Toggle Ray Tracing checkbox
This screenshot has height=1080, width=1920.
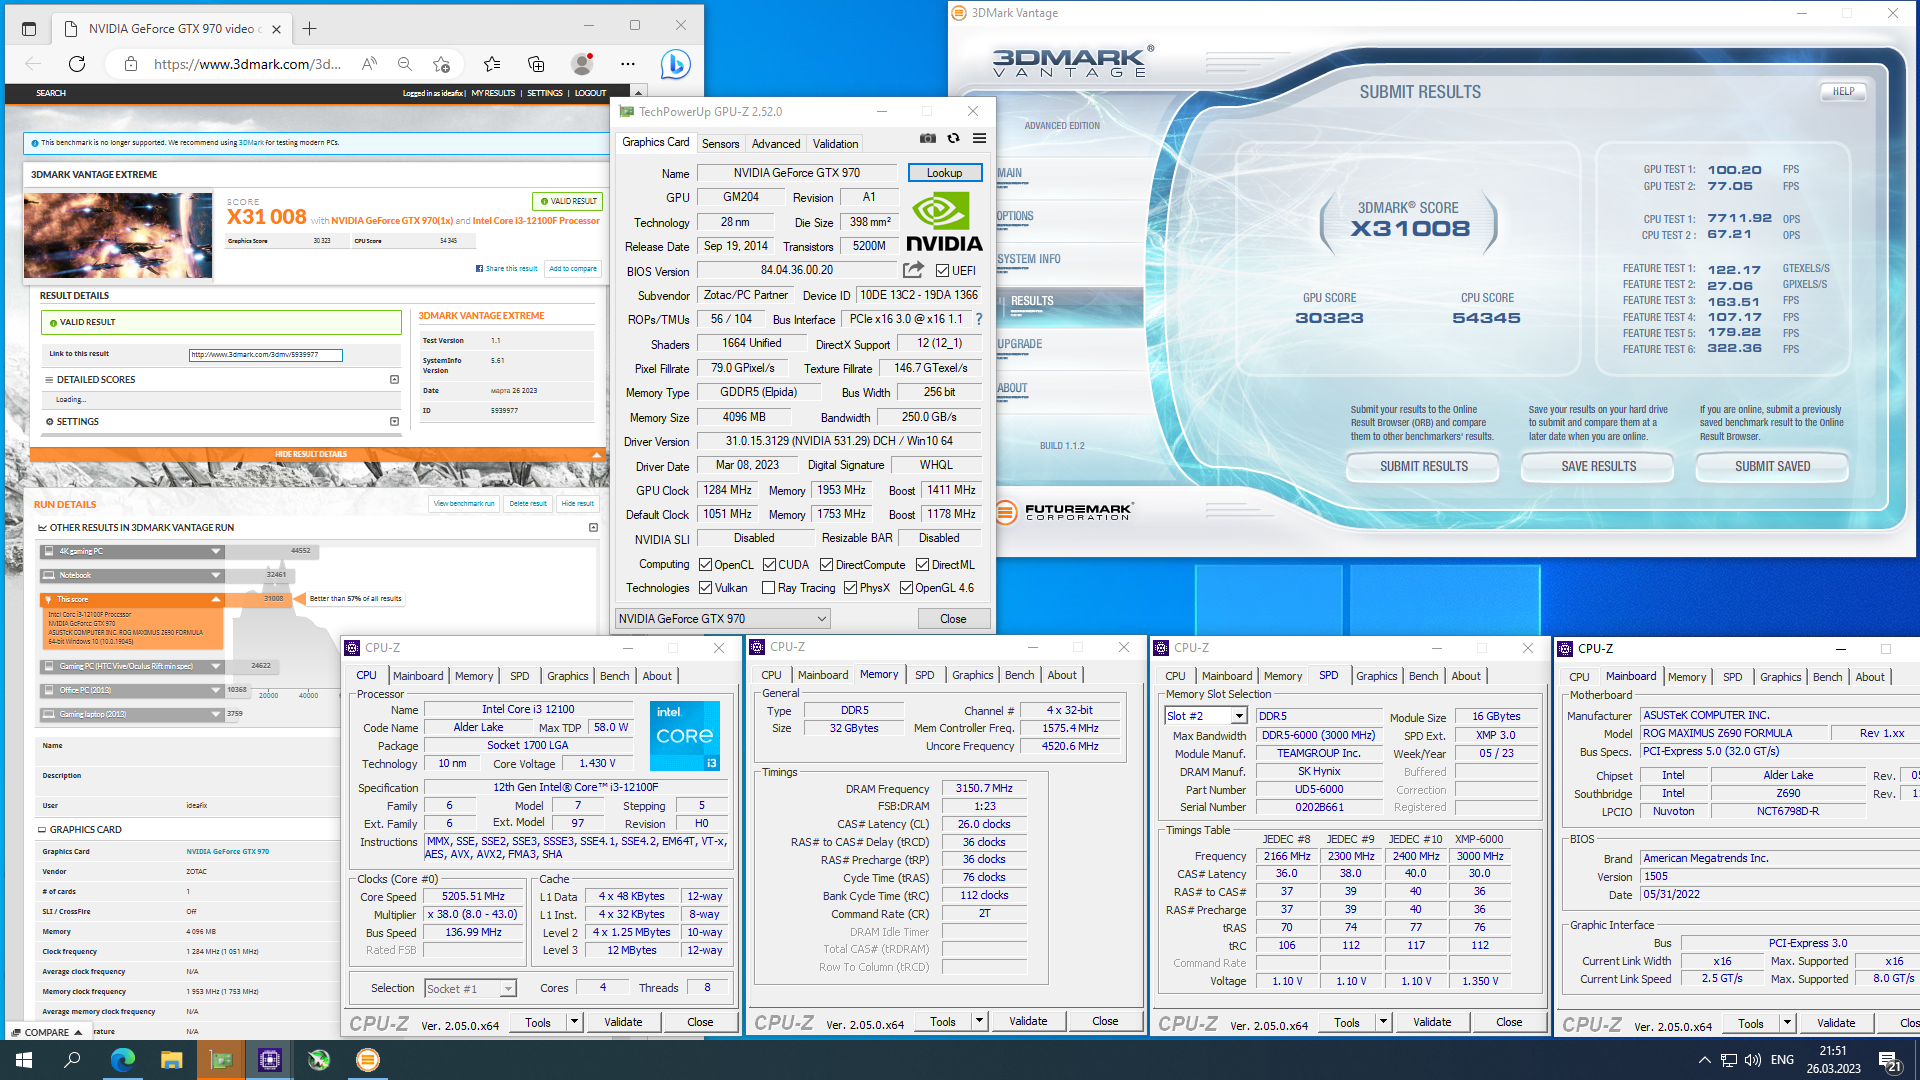[768, 588]
